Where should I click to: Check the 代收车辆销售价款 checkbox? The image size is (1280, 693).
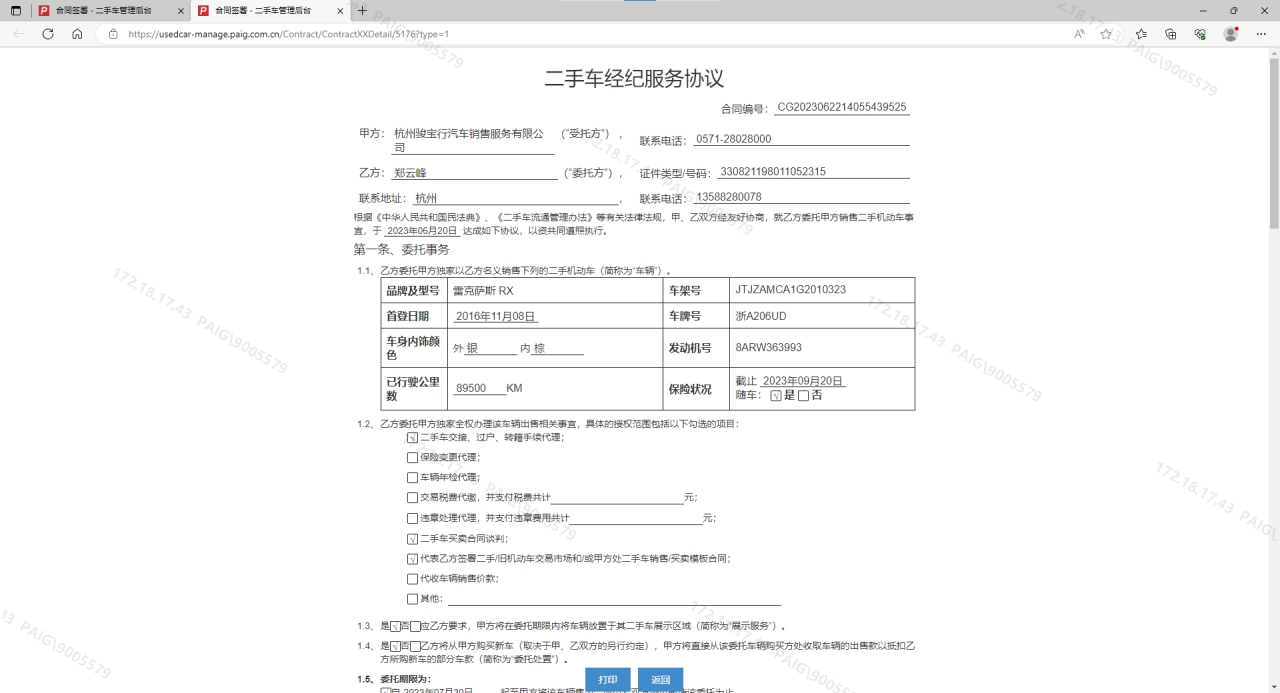[x=412, y=579]
